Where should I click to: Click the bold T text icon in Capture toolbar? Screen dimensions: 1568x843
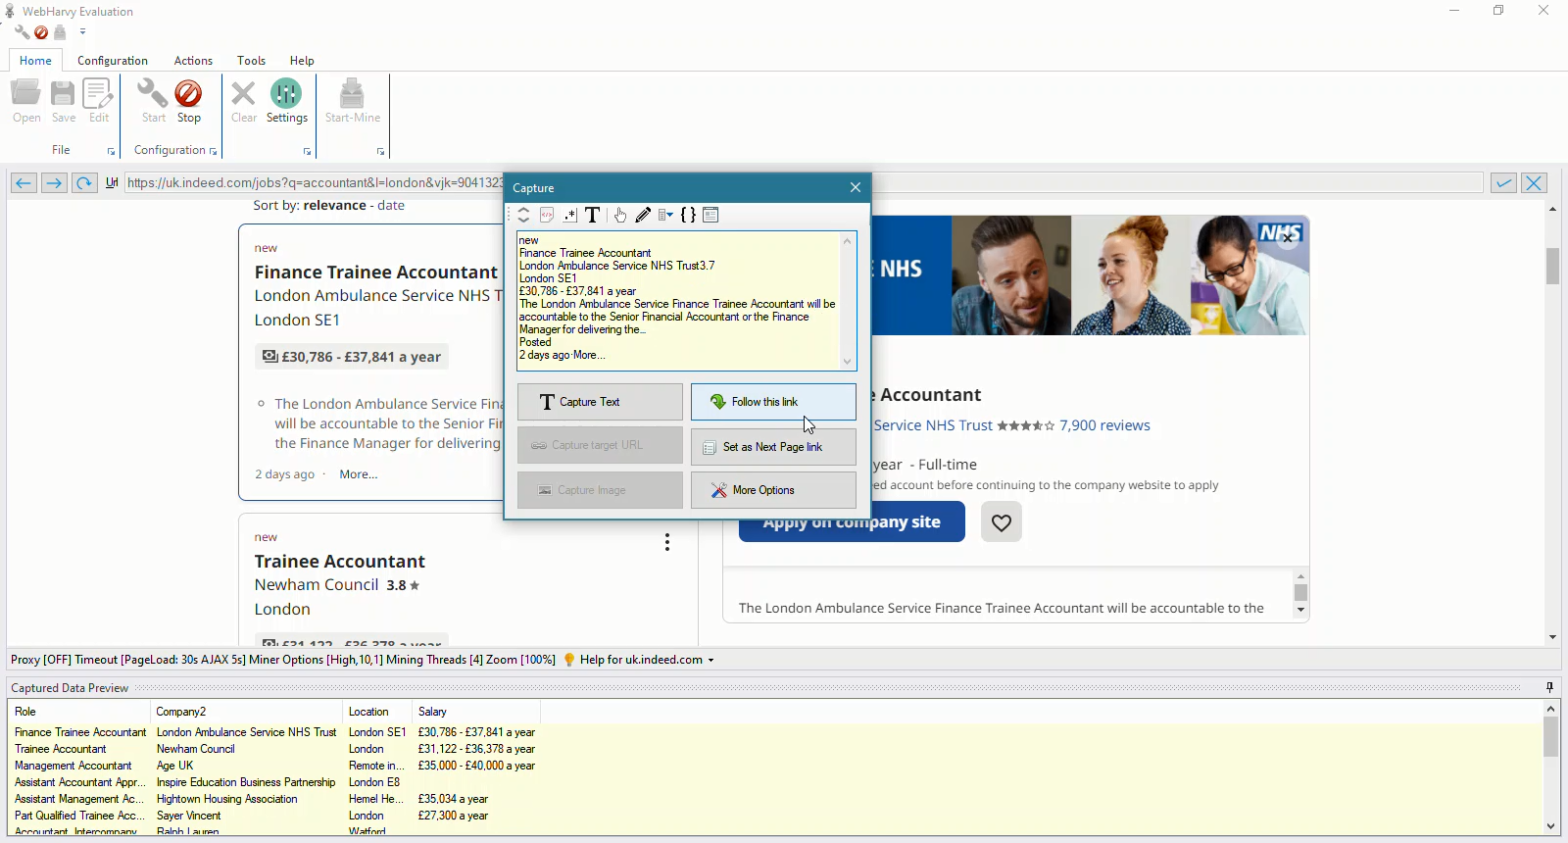[593, 215]
